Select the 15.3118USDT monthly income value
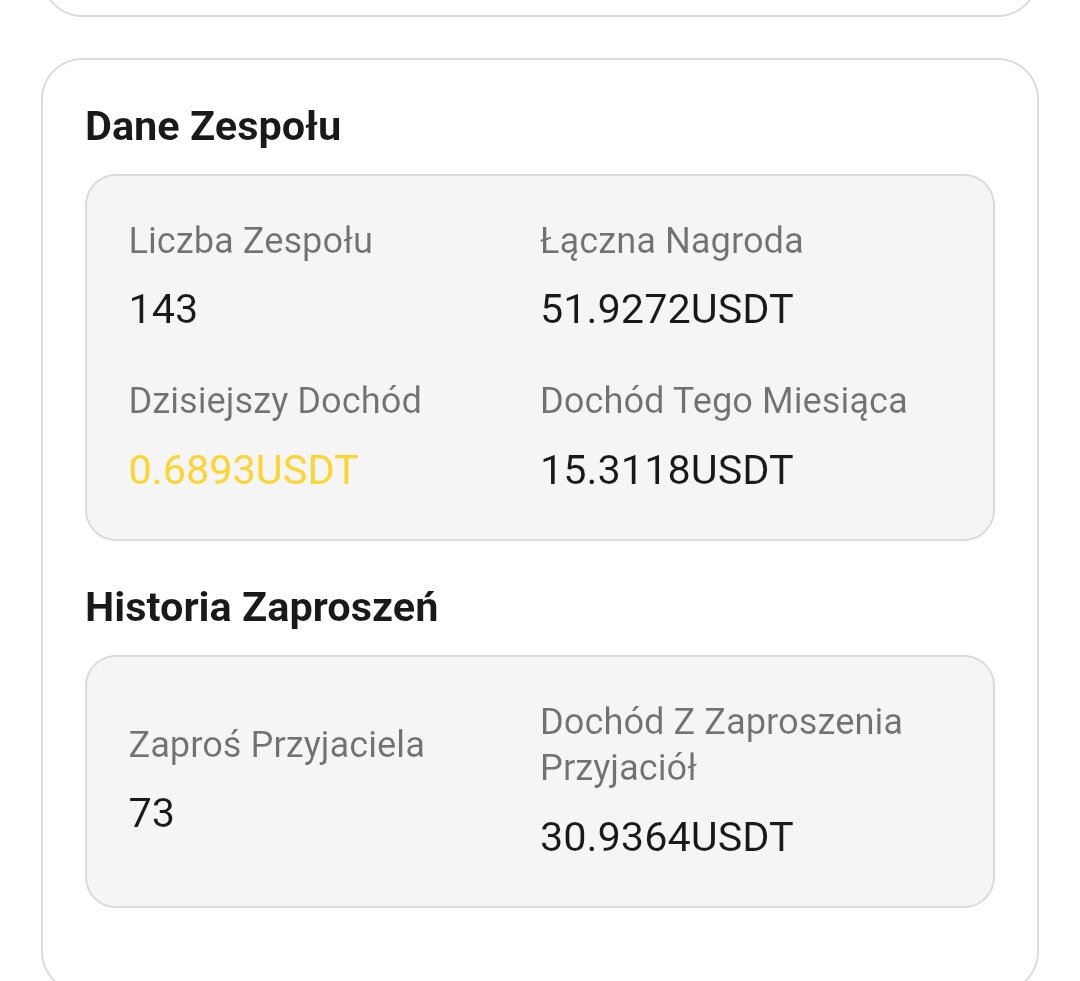Viewport: 1080px width, 981px height. 666,469
